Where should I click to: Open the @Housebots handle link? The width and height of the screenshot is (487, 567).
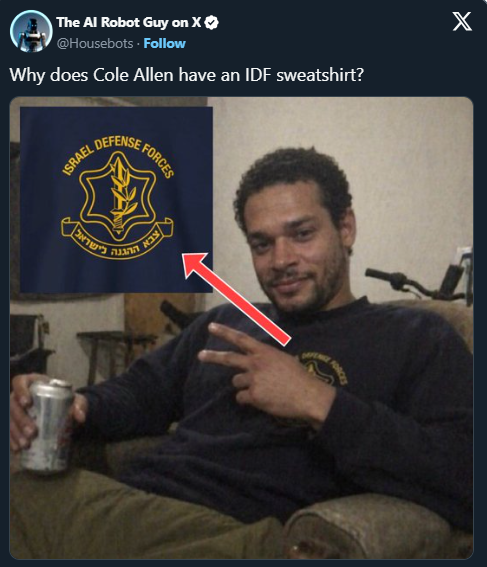tap(95, 44)
